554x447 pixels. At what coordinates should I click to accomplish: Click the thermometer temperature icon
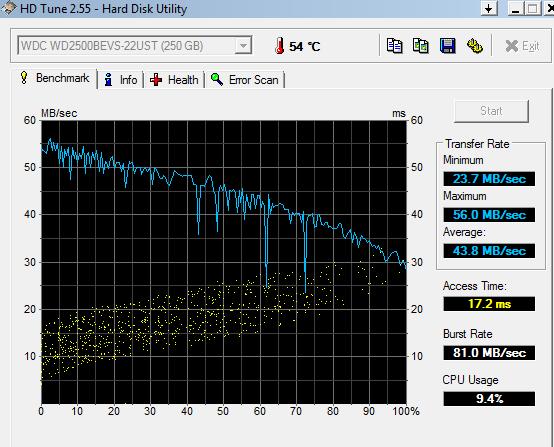(279, 46)
